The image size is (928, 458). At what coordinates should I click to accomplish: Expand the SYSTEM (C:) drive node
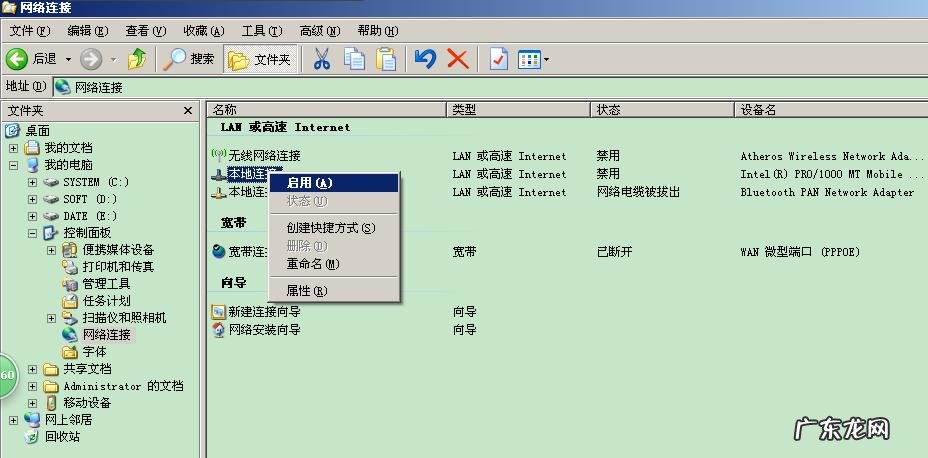pos(32,182)
